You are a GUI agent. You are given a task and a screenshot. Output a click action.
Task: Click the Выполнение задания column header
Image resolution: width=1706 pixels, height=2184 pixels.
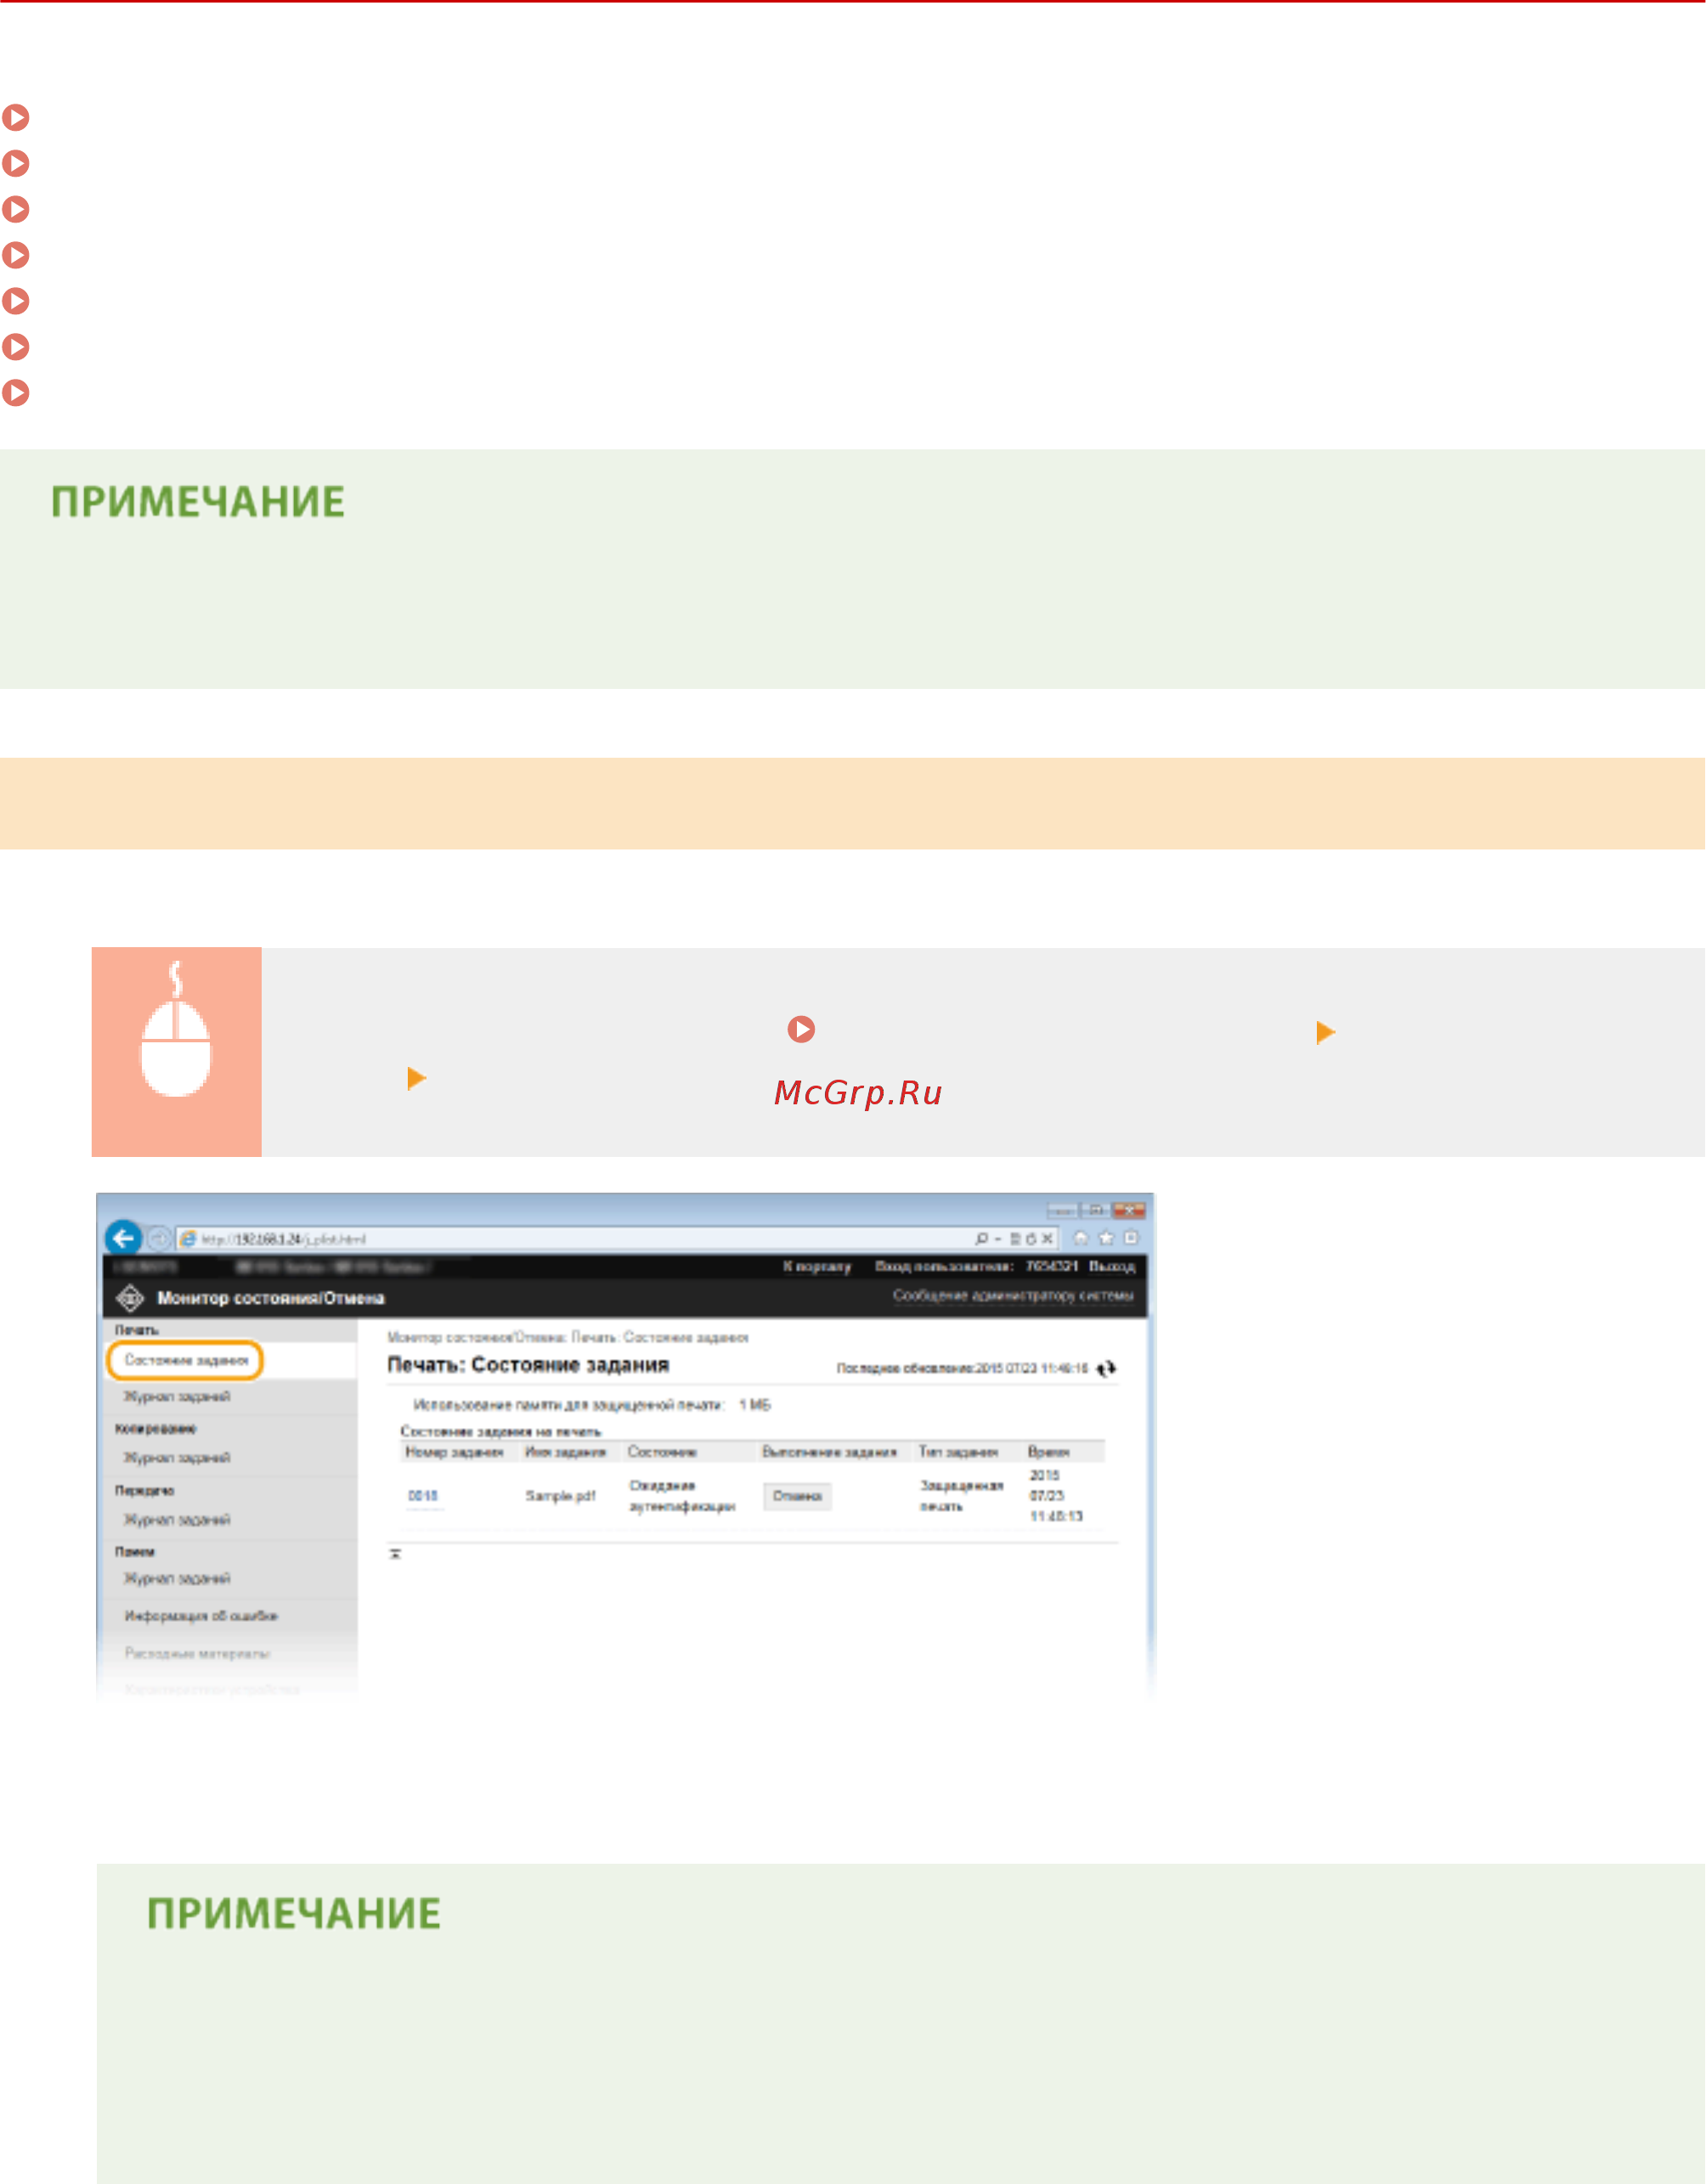(x=829, y=1452)
